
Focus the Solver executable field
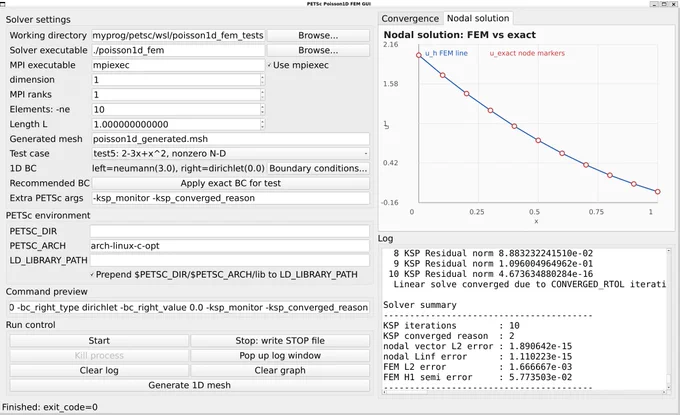(x=178, y=50)
